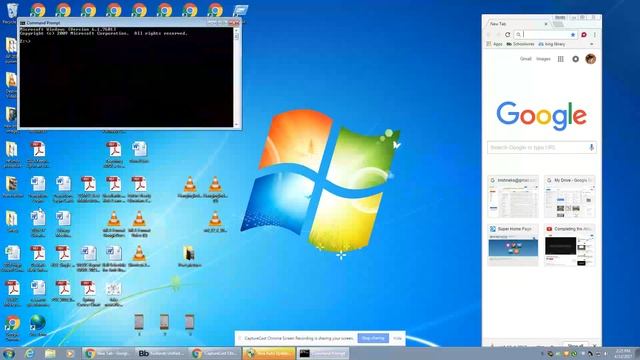The image size is (640, 360).
Task: Click Show all in Chrome download bar
Action: point(575,346)
